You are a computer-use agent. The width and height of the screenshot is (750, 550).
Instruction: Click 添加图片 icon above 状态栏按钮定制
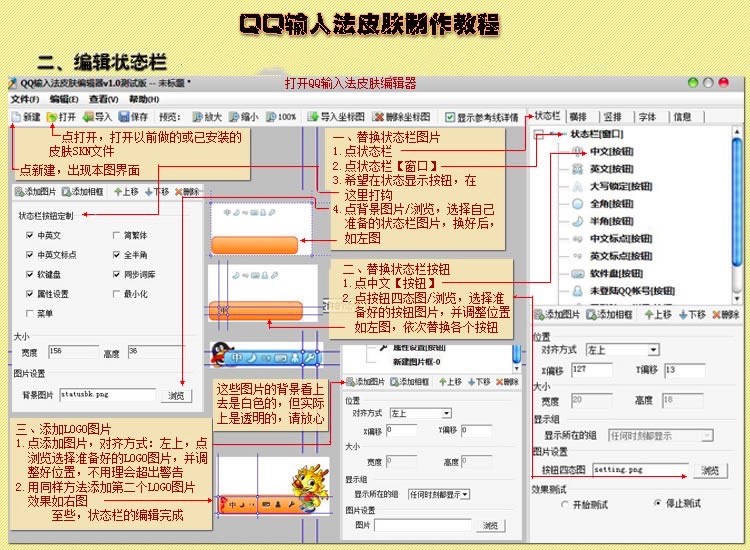tap(20, 192)
